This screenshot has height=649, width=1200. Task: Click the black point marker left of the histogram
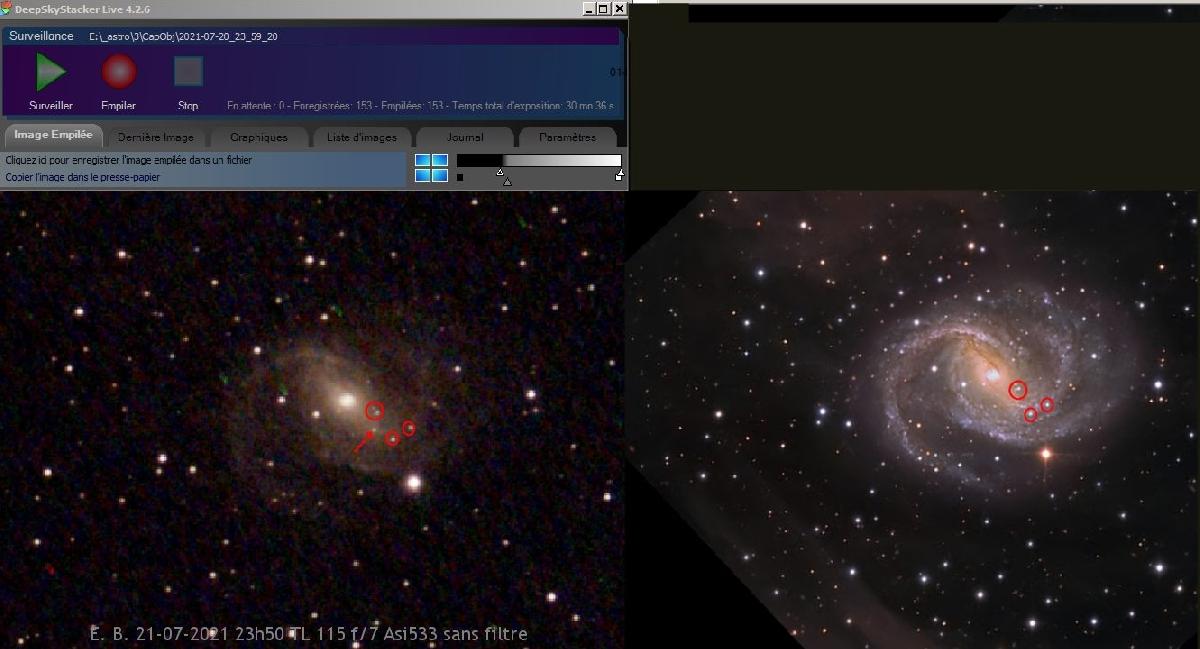[459, 176]
